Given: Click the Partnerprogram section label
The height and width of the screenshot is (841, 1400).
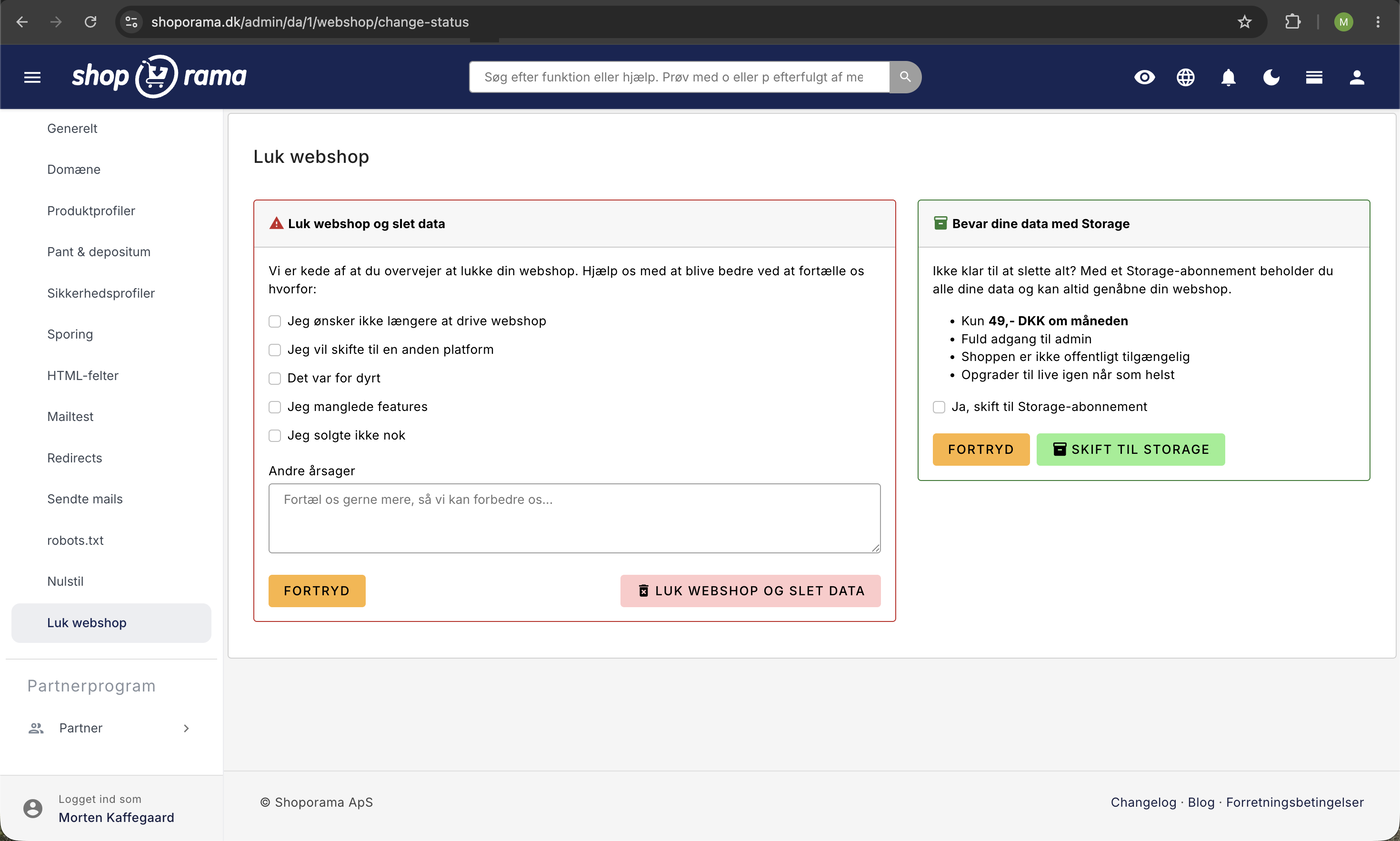Looking at the screenshot, I should click(91, 686).
